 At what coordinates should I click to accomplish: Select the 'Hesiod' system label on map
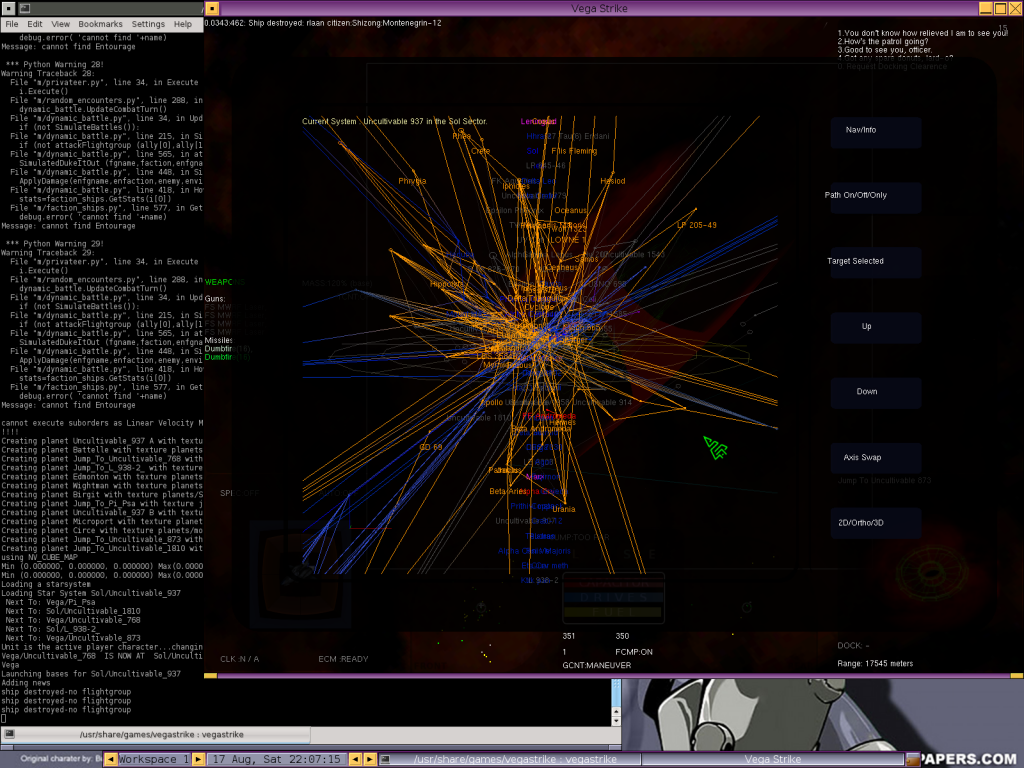click(x=613, y=181)
